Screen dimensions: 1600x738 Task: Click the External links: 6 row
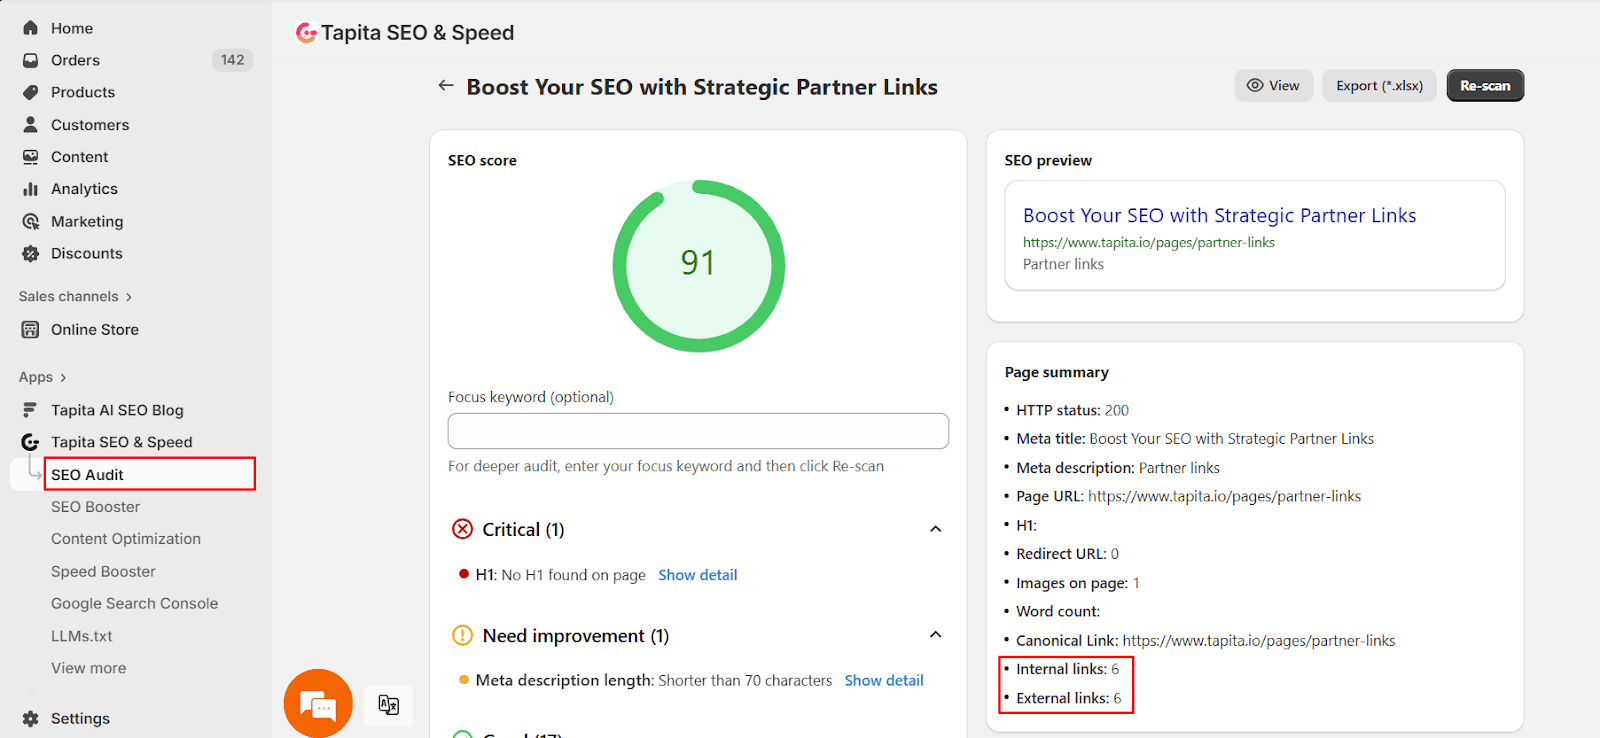coord(1069,698)
